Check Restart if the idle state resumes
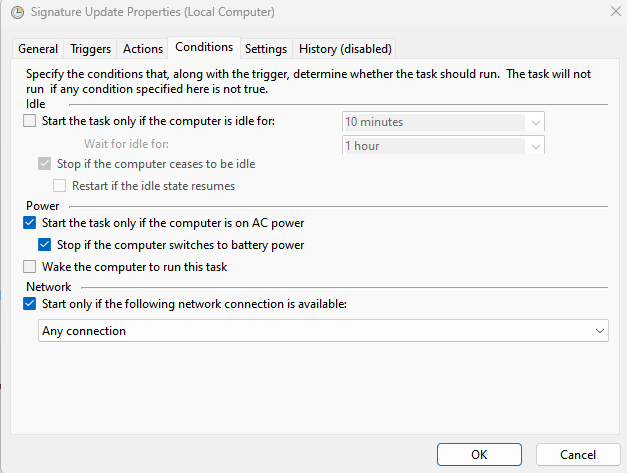The height and width of the screenshot is (473, 627). 60,186
